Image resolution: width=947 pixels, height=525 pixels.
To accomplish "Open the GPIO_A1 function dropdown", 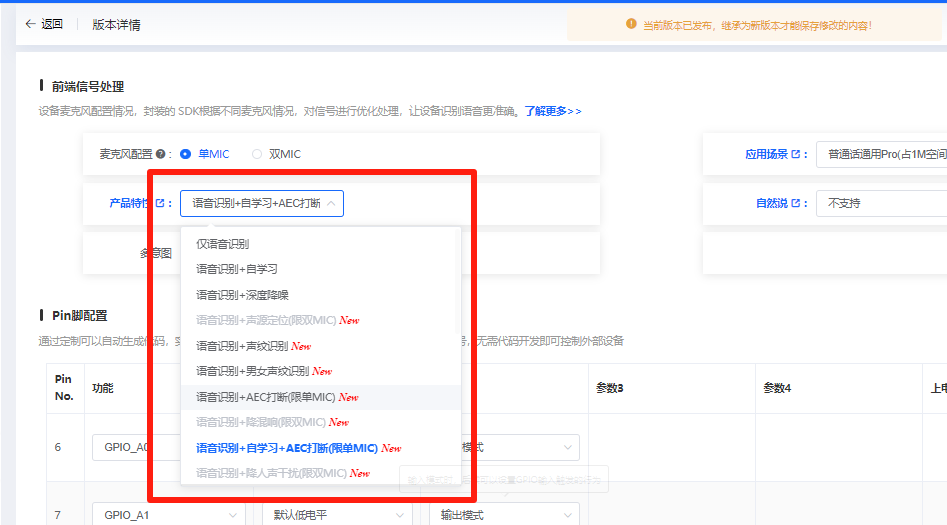I will tap(169, 515).
